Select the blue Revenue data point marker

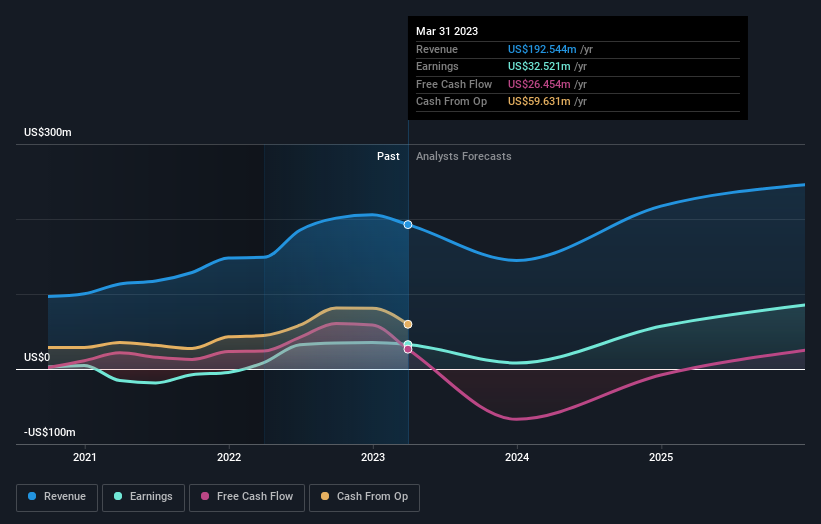(408, 225)
